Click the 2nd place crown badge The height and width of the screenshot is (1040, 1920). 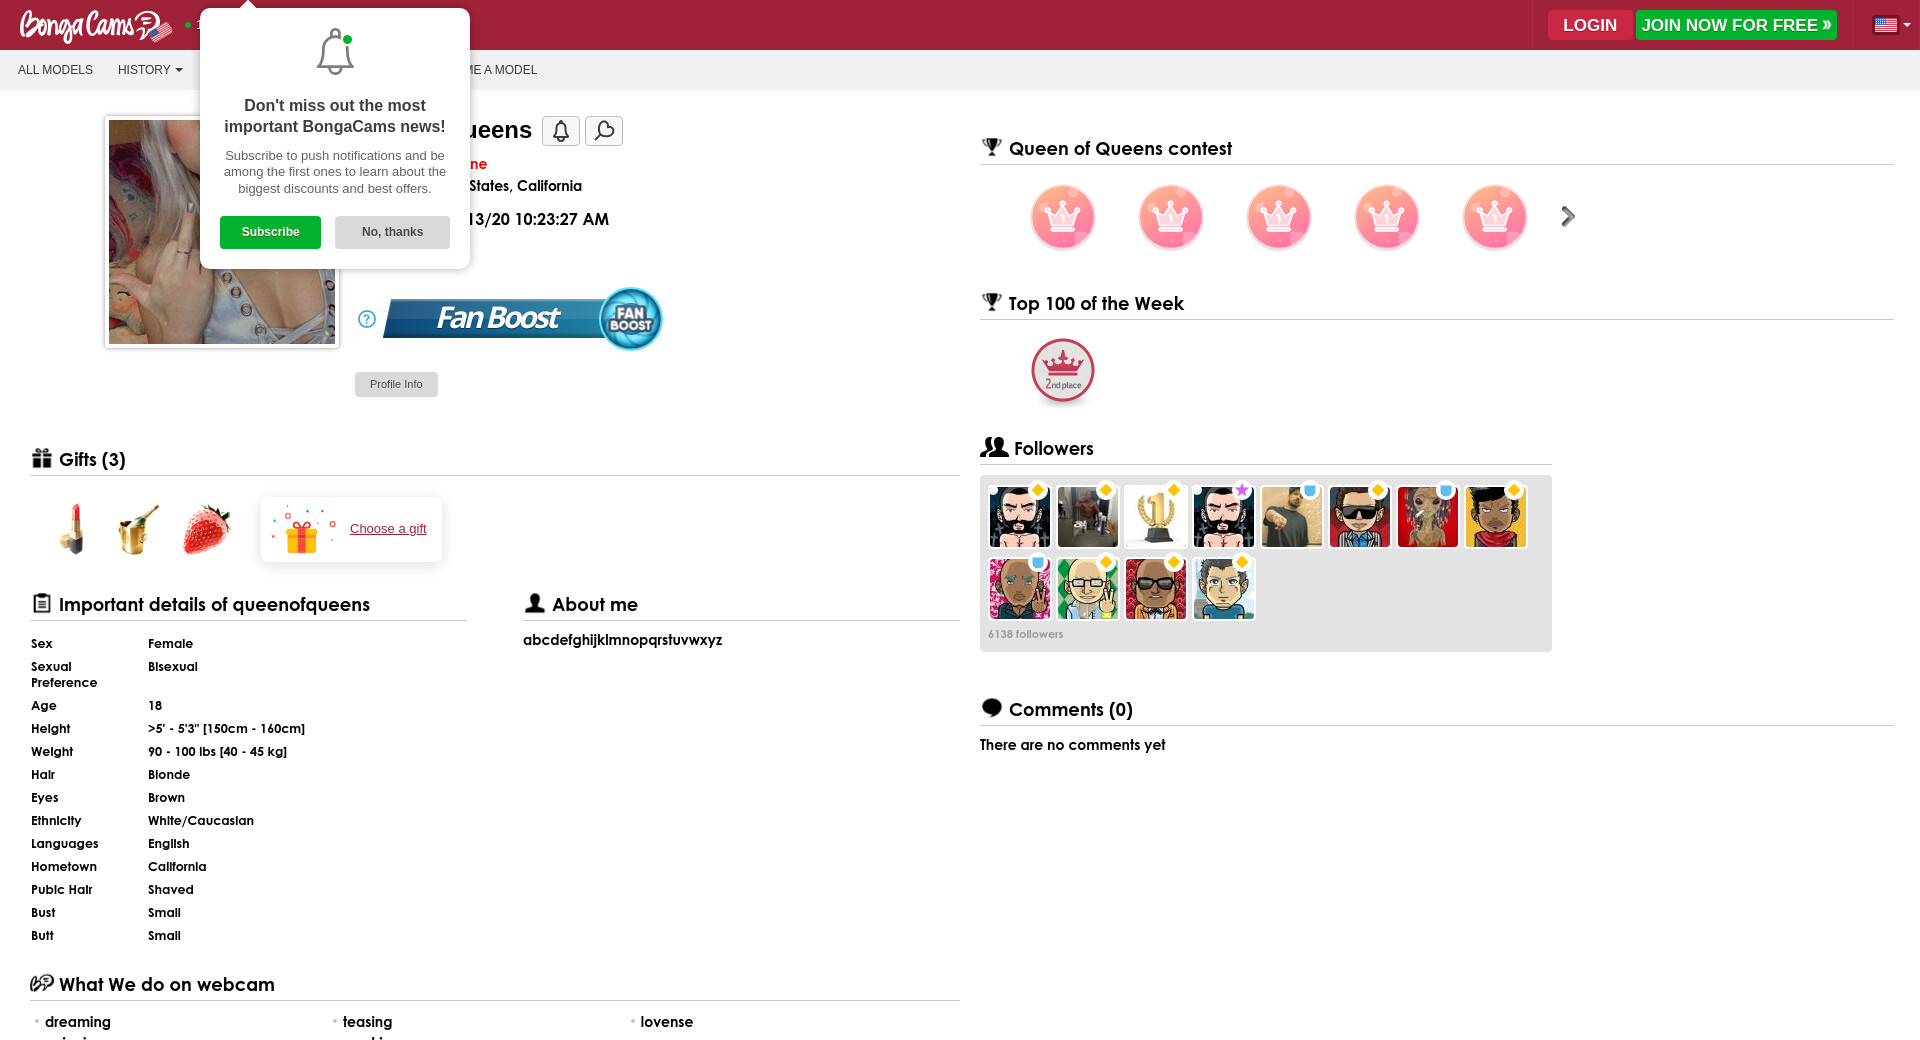(x=1062, y=371)
